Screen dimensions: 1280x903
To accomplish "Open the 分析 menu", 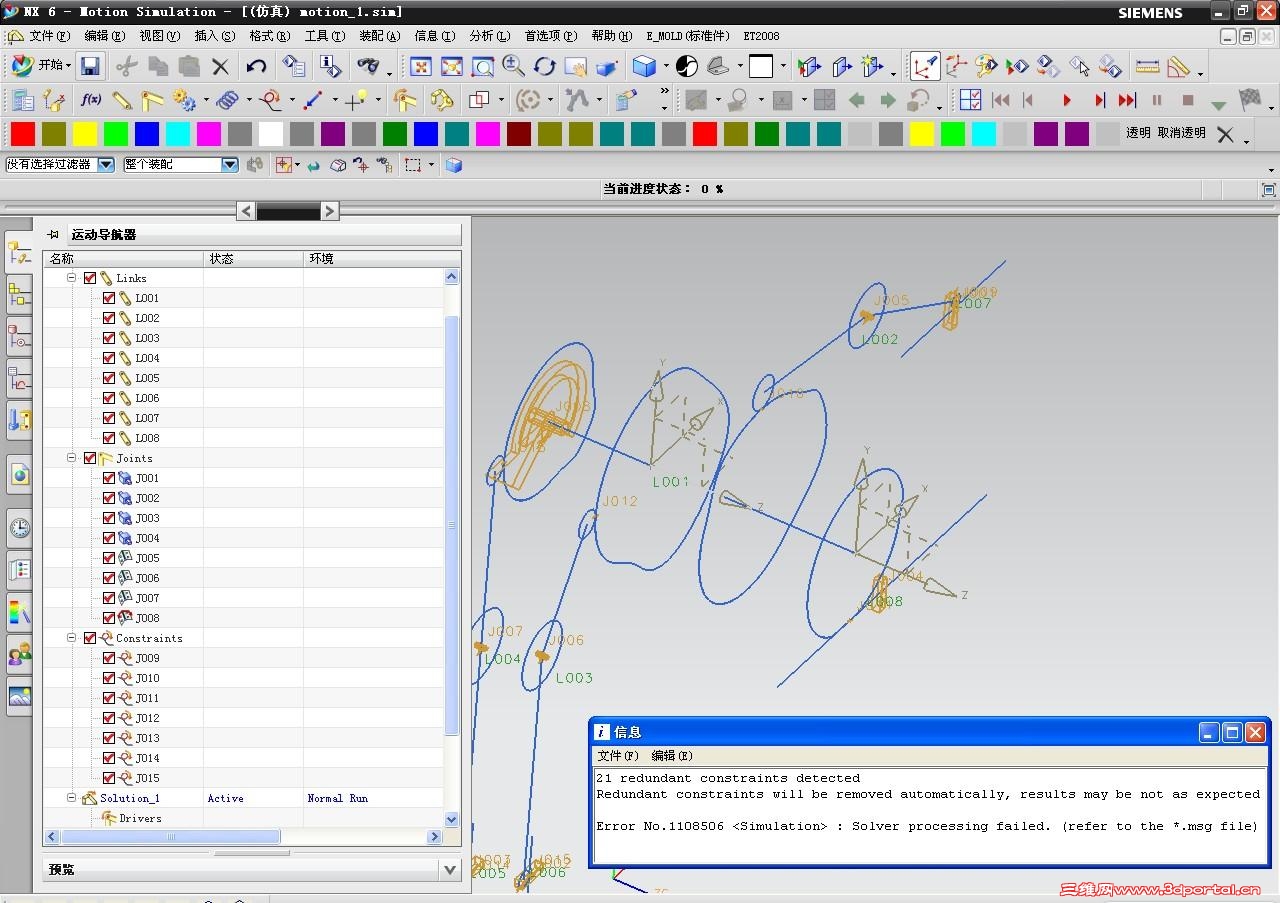I will point(488,36).
